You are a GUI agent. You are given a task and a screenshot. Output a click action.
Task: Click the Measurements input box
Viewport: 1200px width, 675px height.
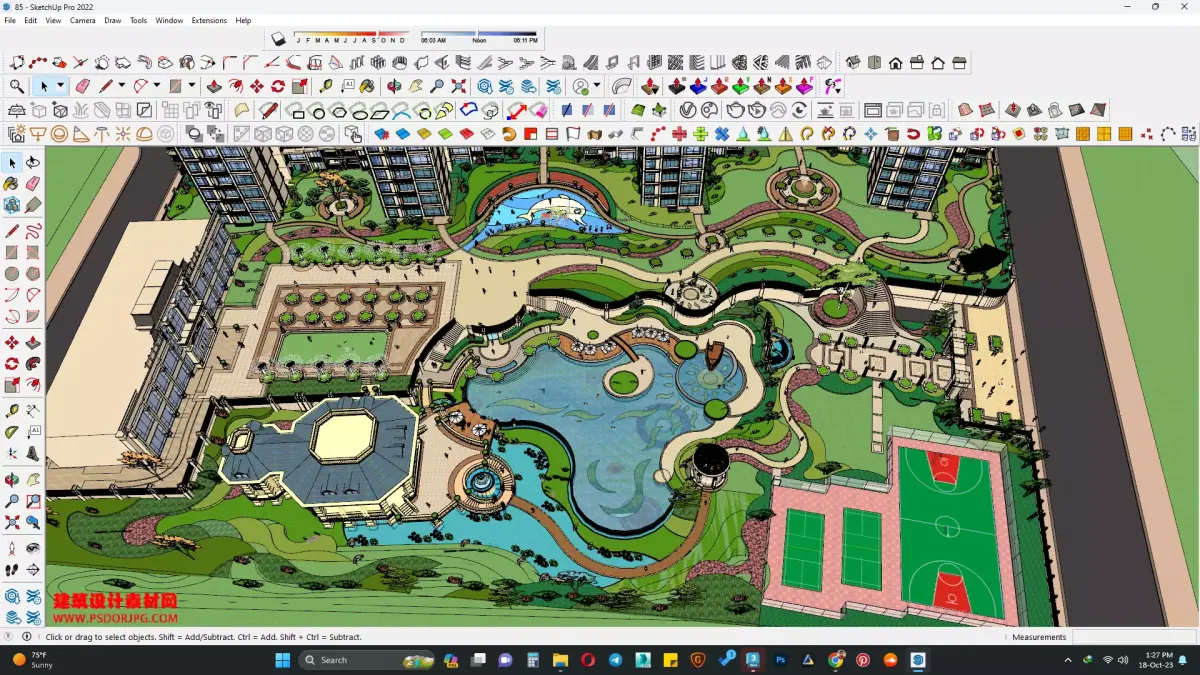[1133, 637]
